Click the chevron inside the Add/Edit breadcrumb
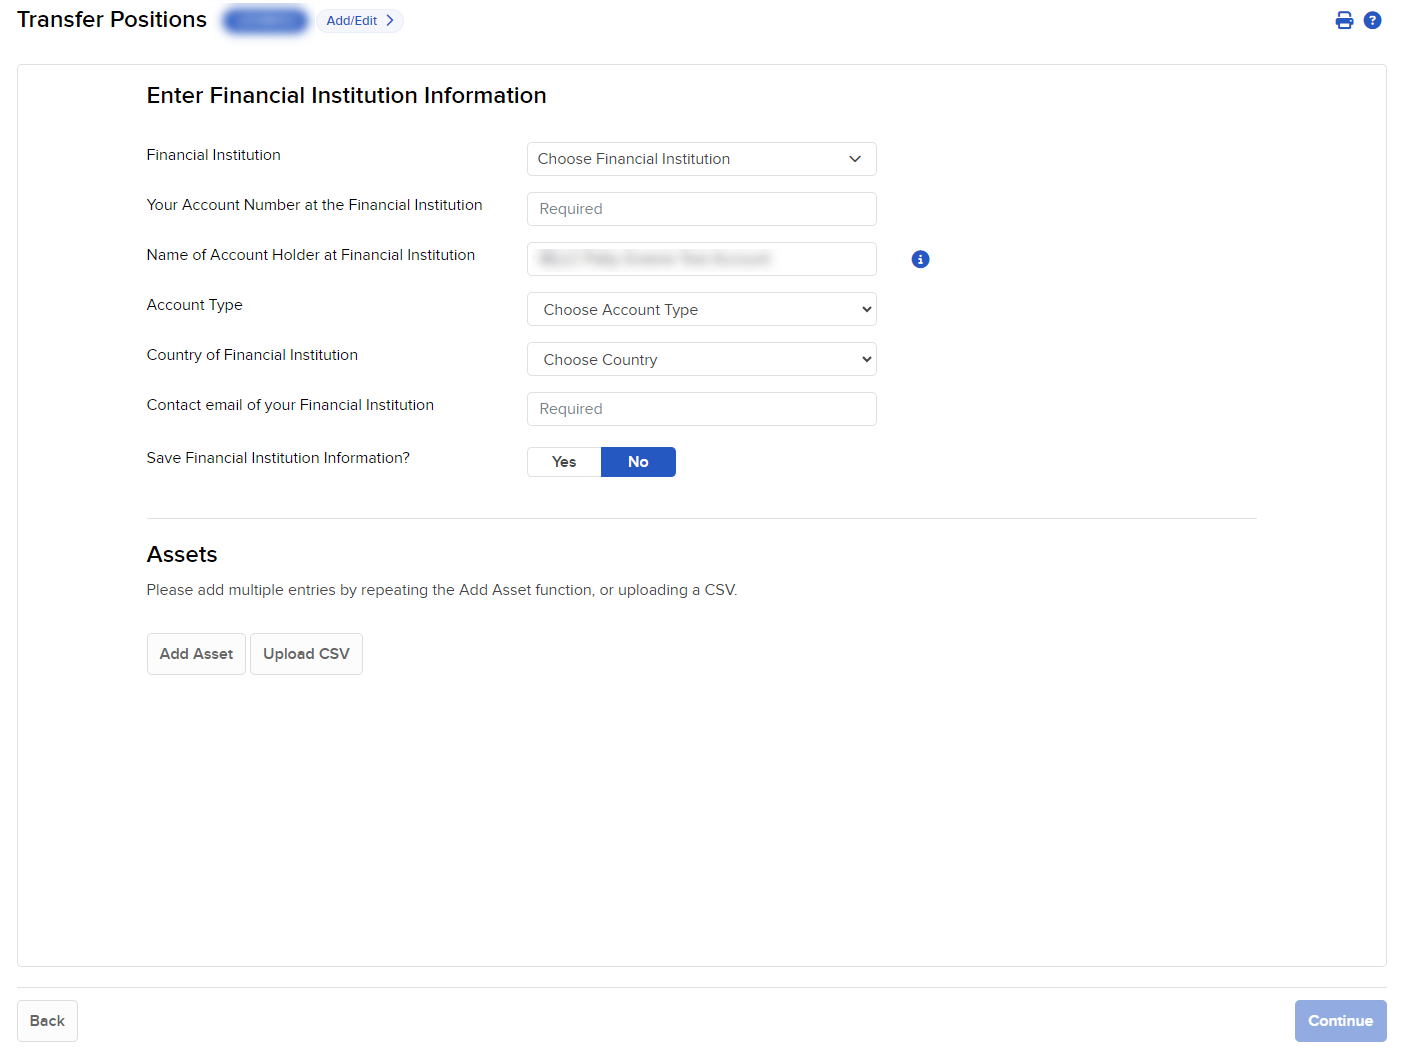Viewport: 1401px width, 1050px height. pyautogui.click(x=390, y=20)
